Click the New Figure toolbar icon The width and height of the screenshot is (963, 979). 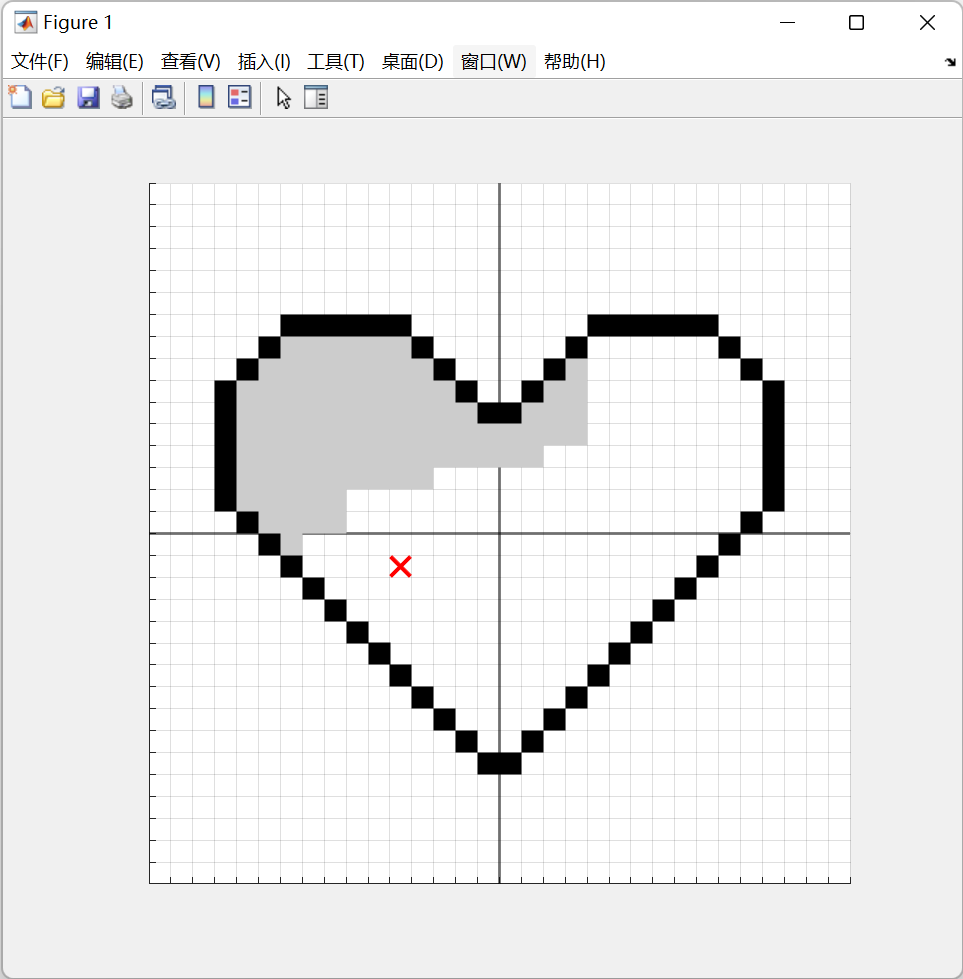coord(20,98)
